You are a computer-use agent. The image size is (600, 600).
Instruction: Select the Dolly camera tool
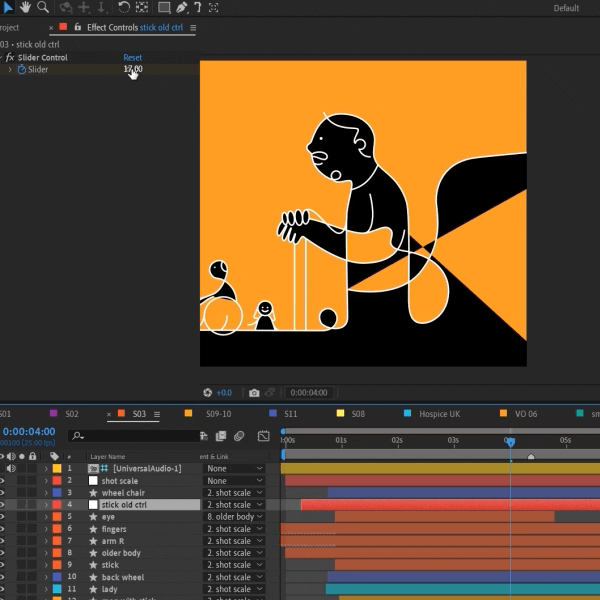102,7
